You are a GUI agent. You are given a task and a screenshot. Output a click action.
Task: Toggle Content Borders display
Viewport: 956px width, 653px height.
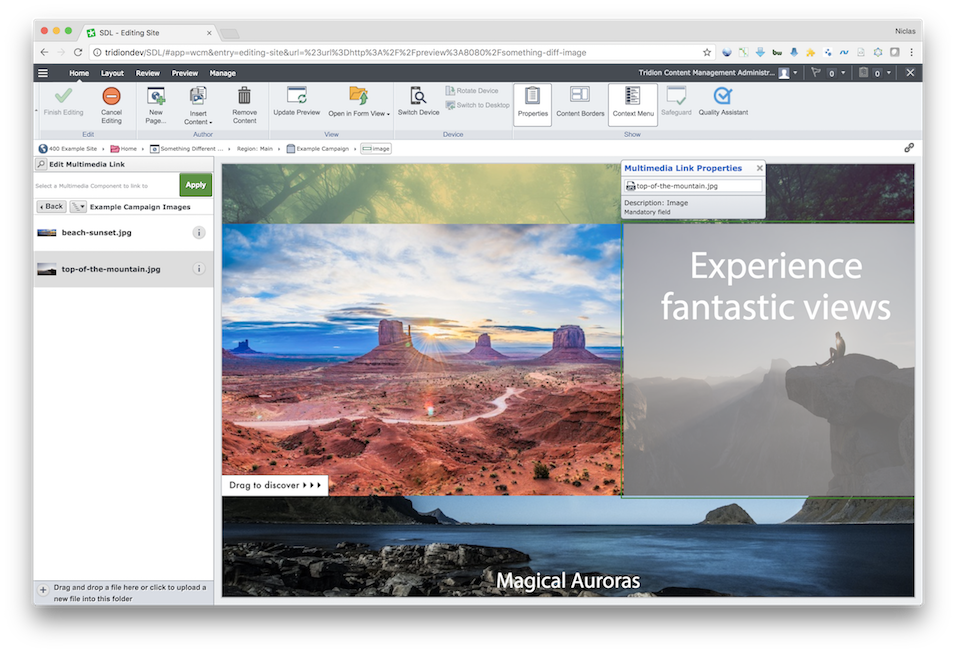point(580,96)
